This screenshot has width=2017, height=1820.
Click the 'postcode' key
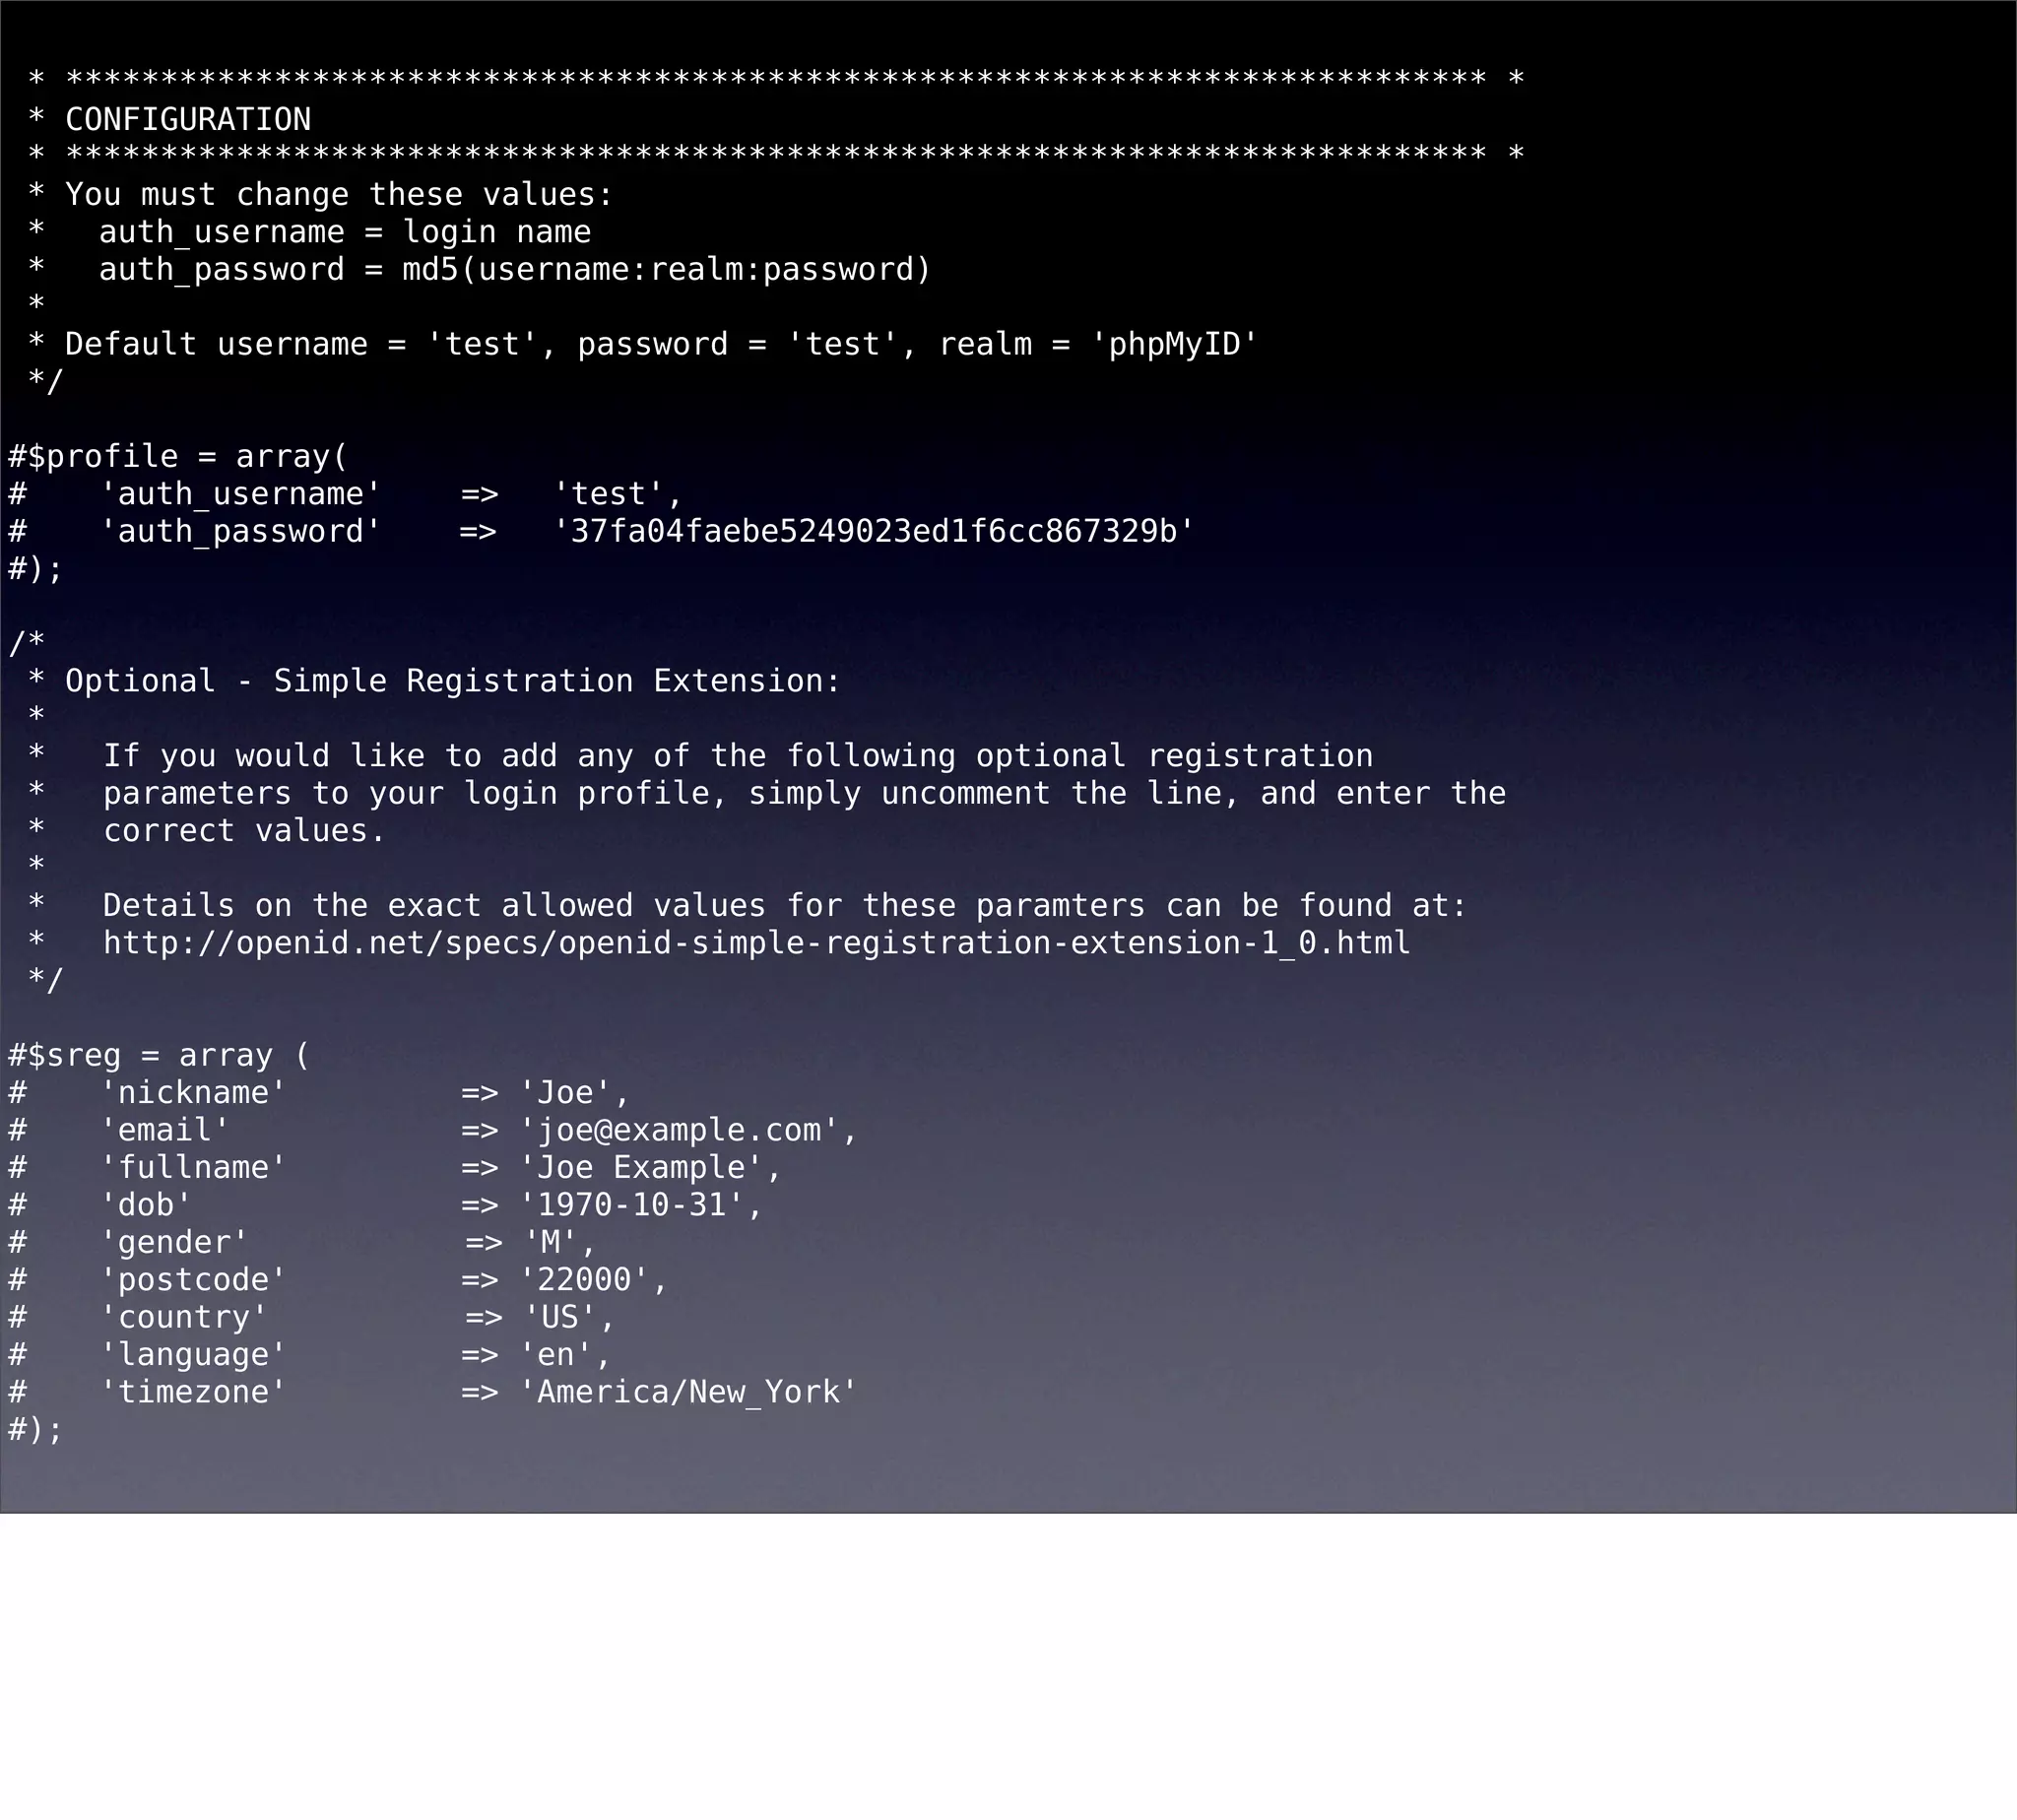click(194, 1281)
